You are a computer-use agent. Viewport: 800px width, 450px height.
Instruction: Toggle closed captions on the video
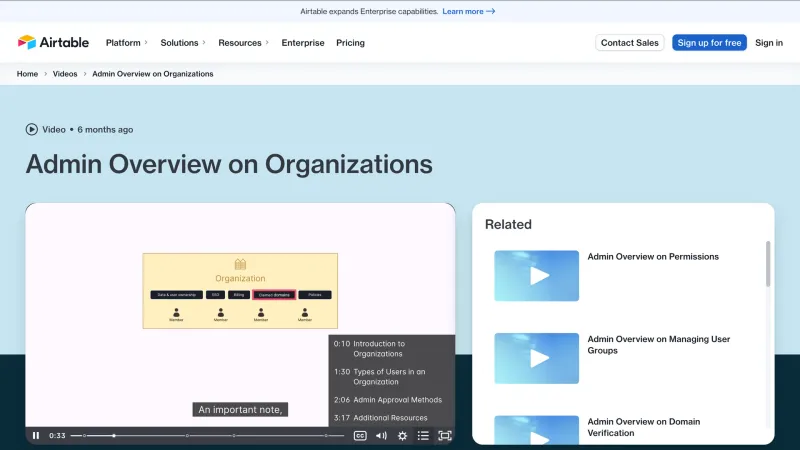click(x=360, y=436)
